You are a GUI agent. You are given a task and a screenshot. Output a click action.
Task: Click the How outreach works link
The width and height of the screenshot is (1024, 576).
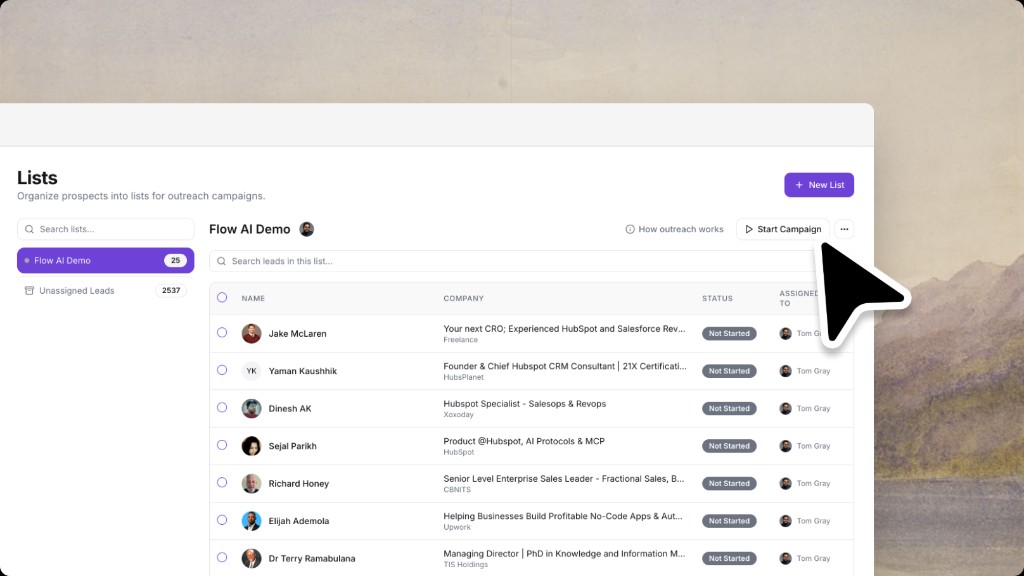[680, 229]
